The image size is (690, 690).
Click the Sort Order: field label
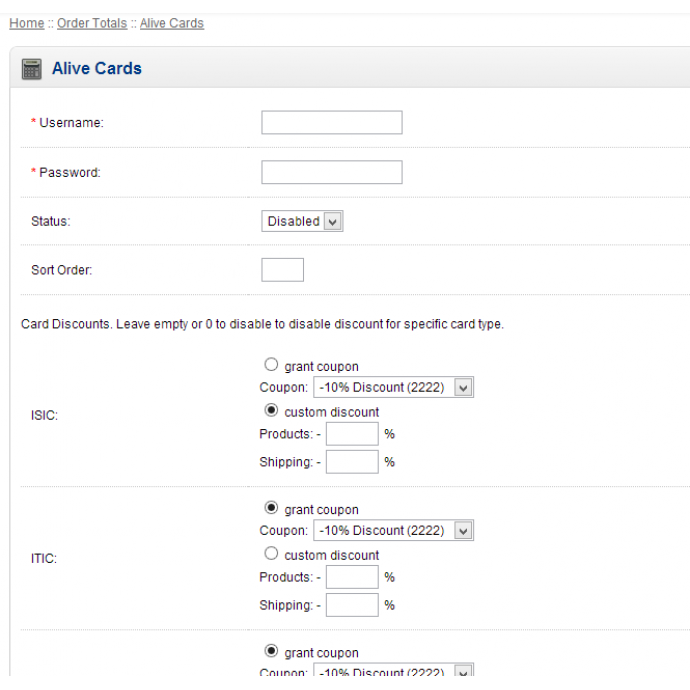coord(62,270)
